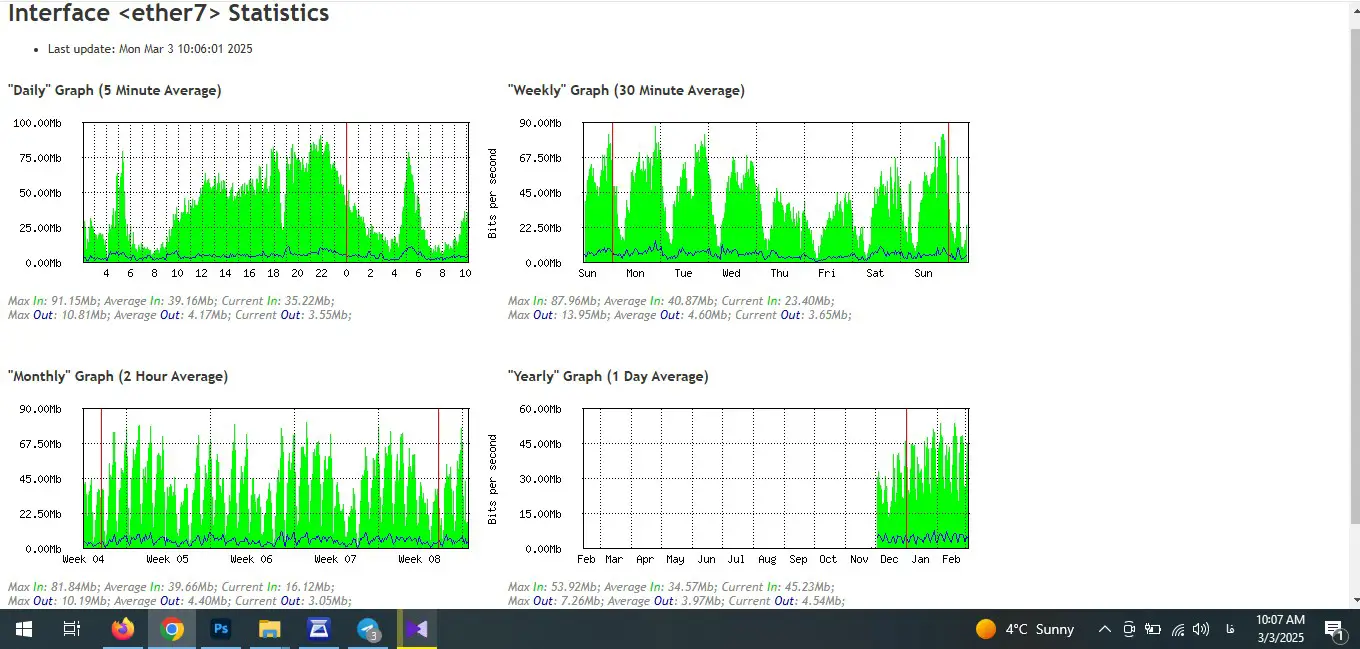Image resolution: width=1360 pixels, height=649 pixels.
Task: Open Task View from the taskbar
Action: pyautogui.click(x=72, y=629)
